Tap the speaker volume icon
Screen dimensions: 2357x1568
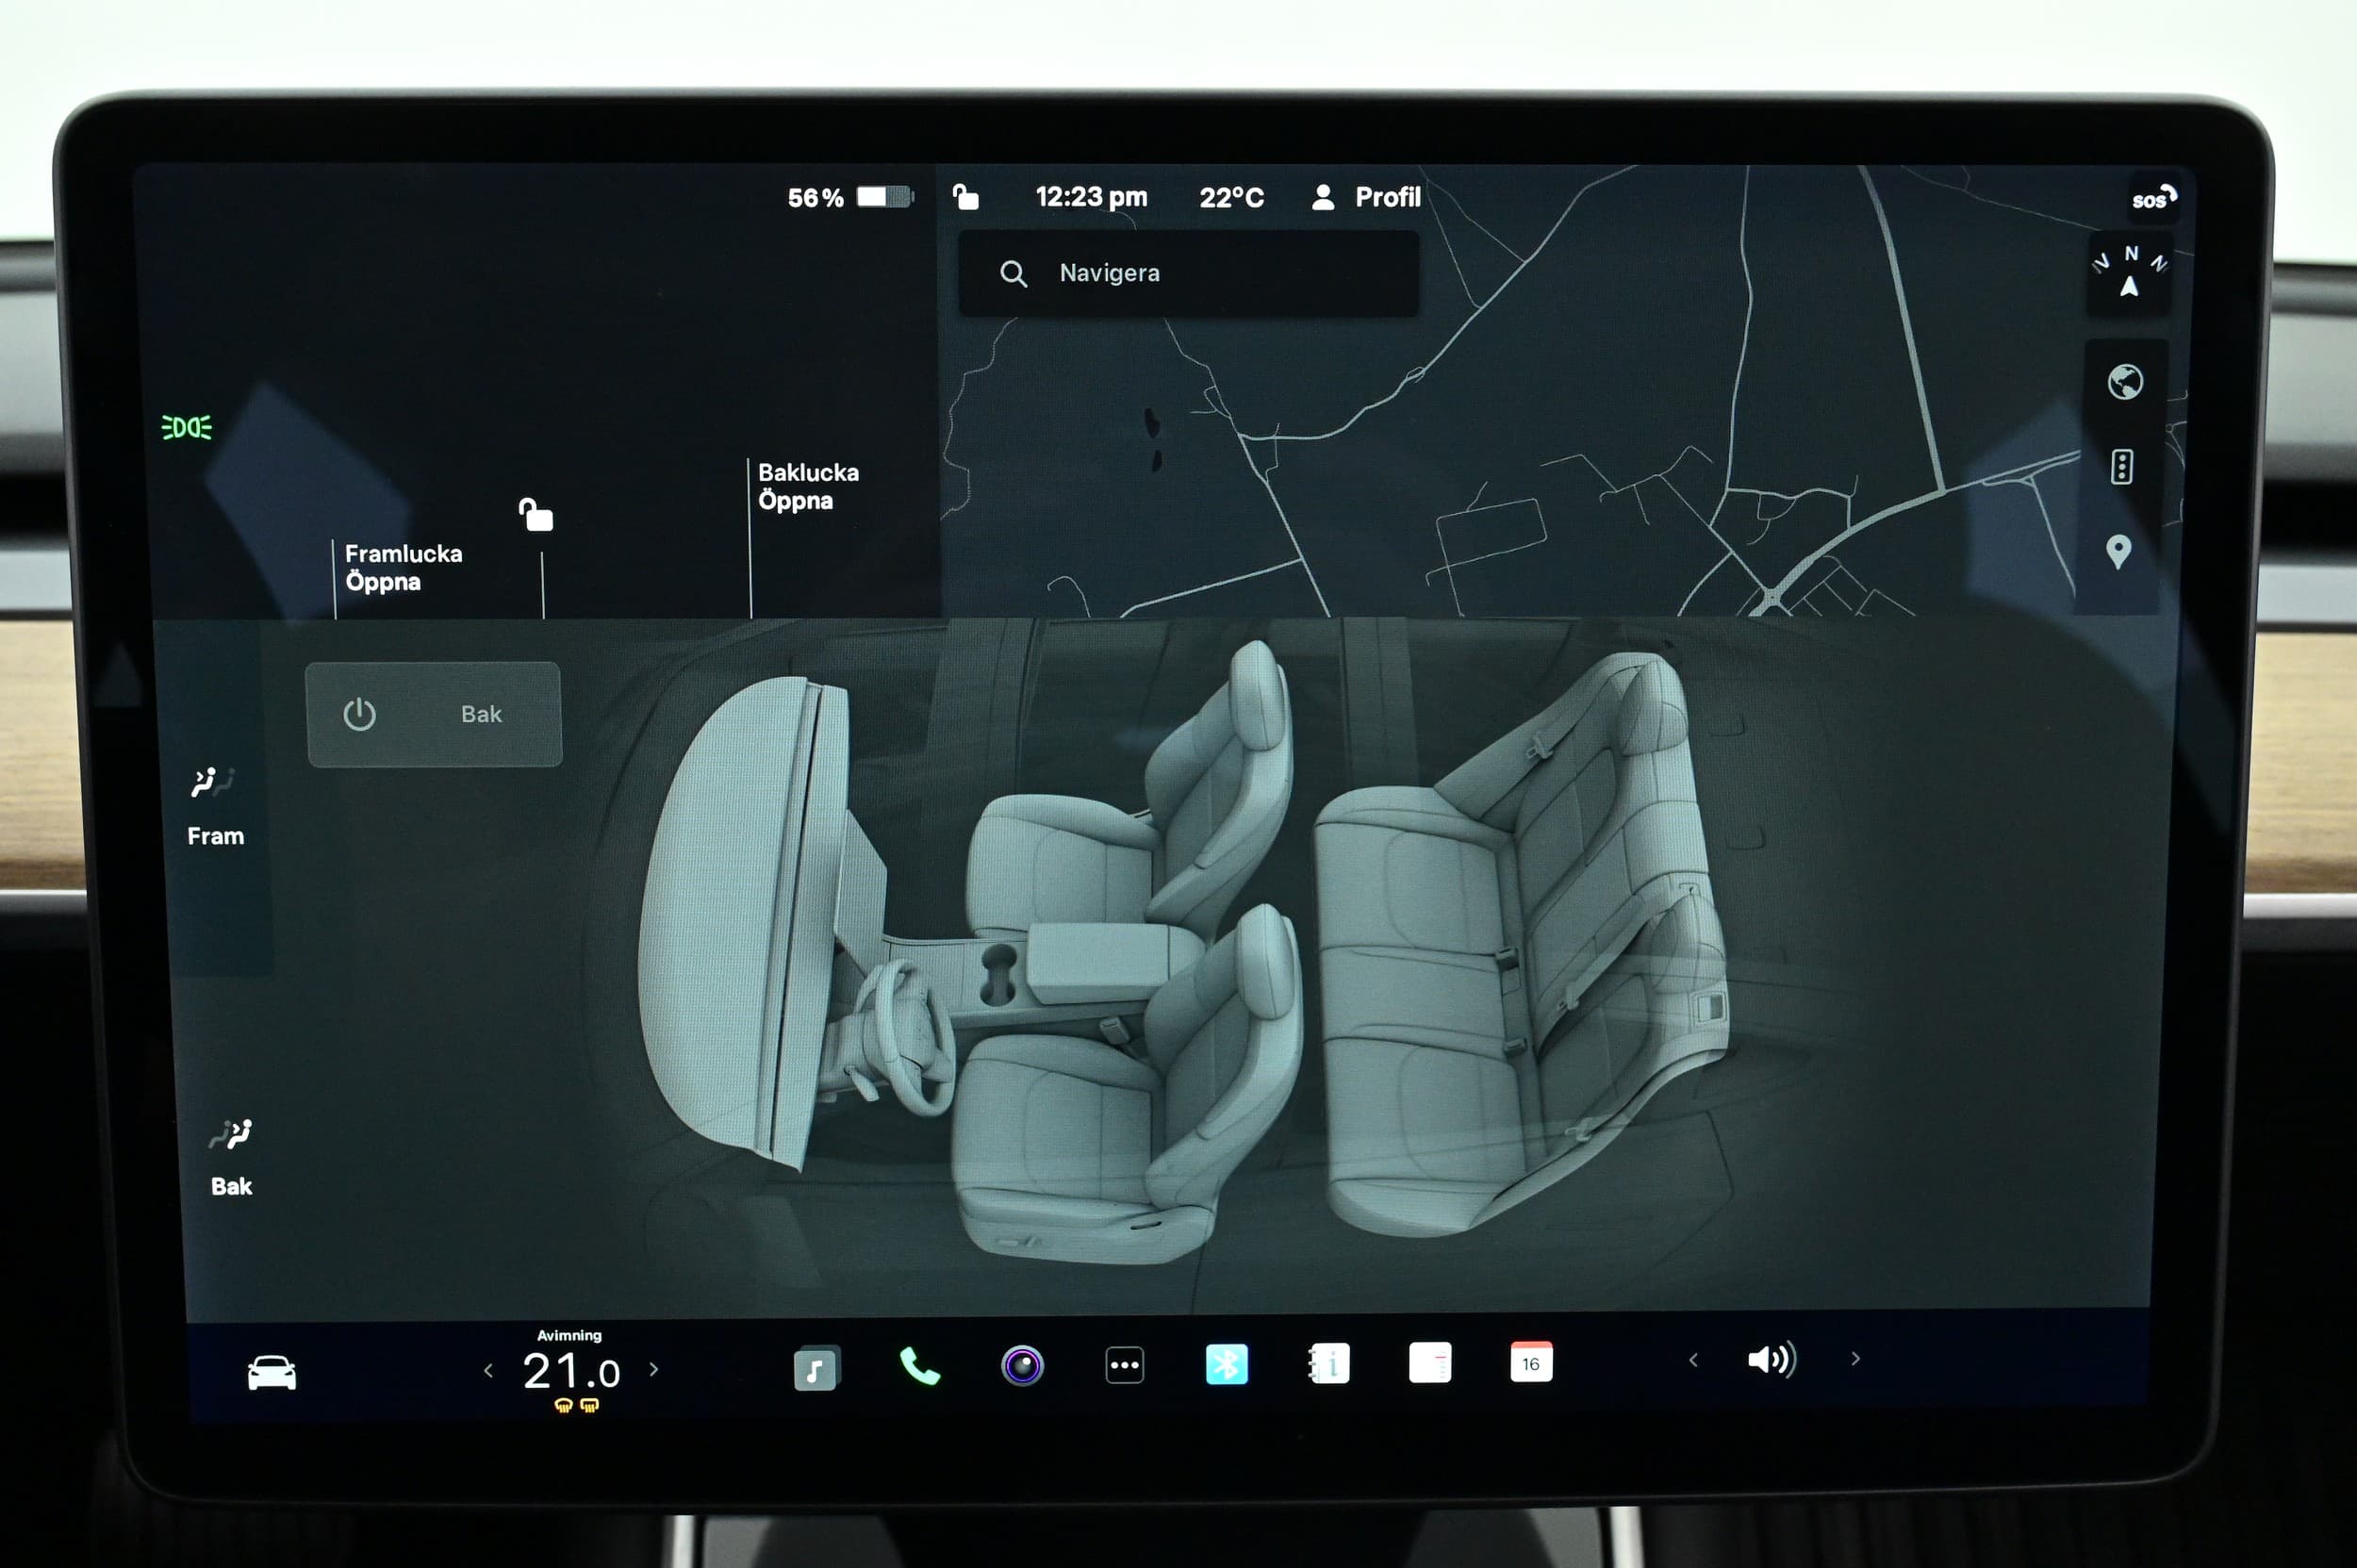click(1771, 1359)
